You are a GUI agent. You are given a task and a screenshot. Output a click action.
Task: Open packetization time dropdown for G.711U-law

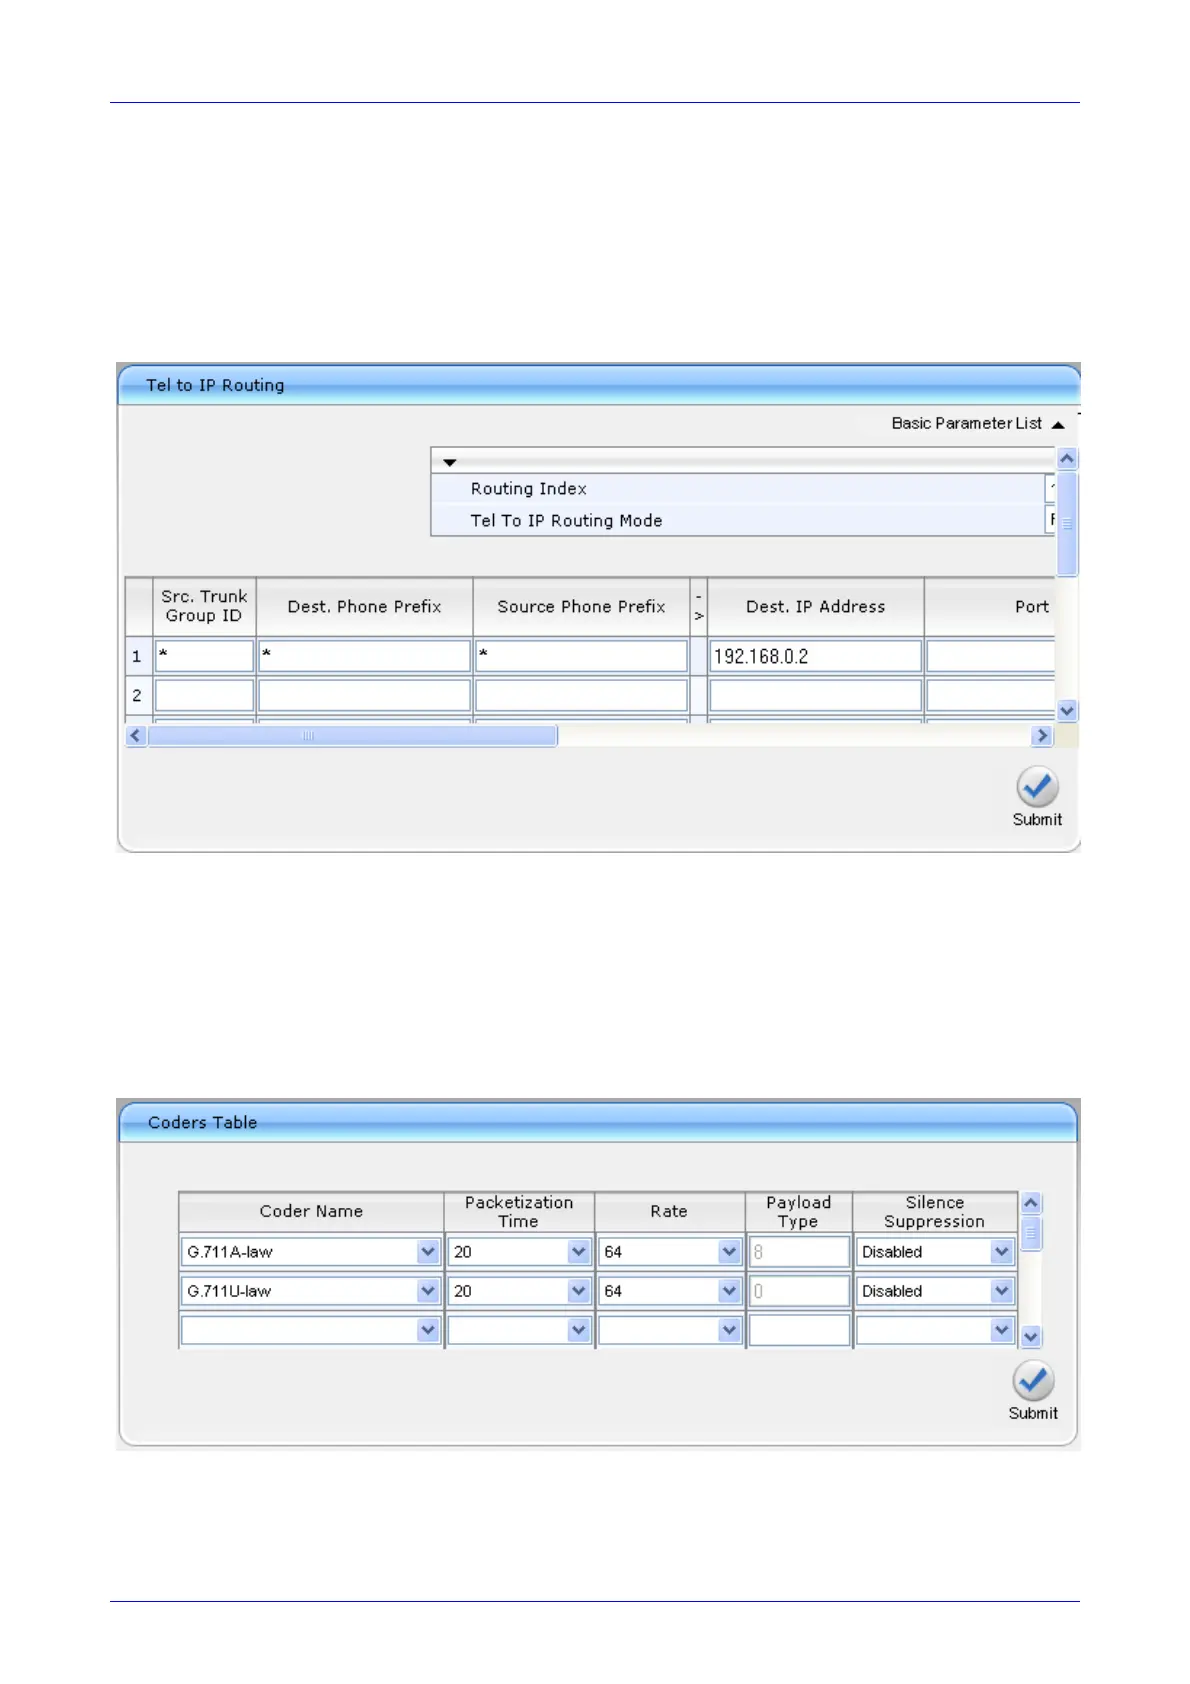click(578, 1291)
